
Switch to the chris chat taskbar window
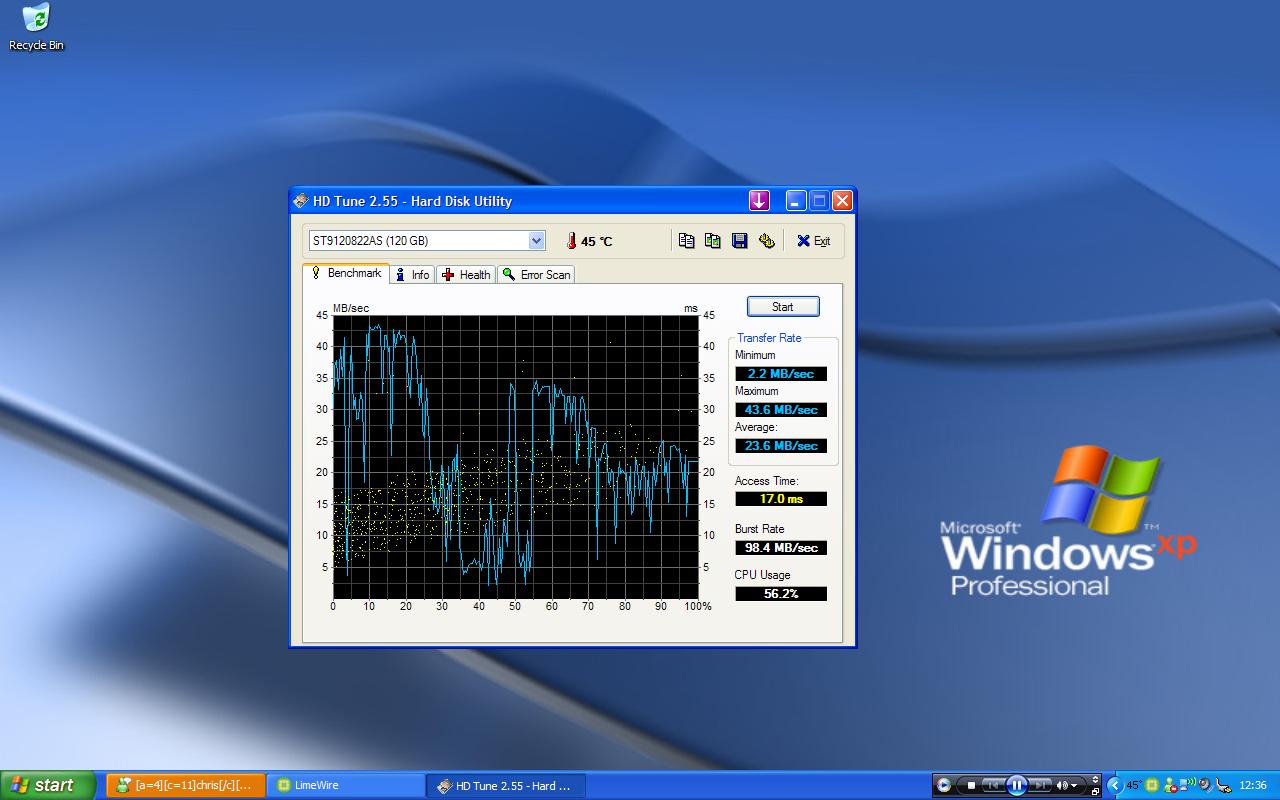pyautogui.click(x=186, y=785)
